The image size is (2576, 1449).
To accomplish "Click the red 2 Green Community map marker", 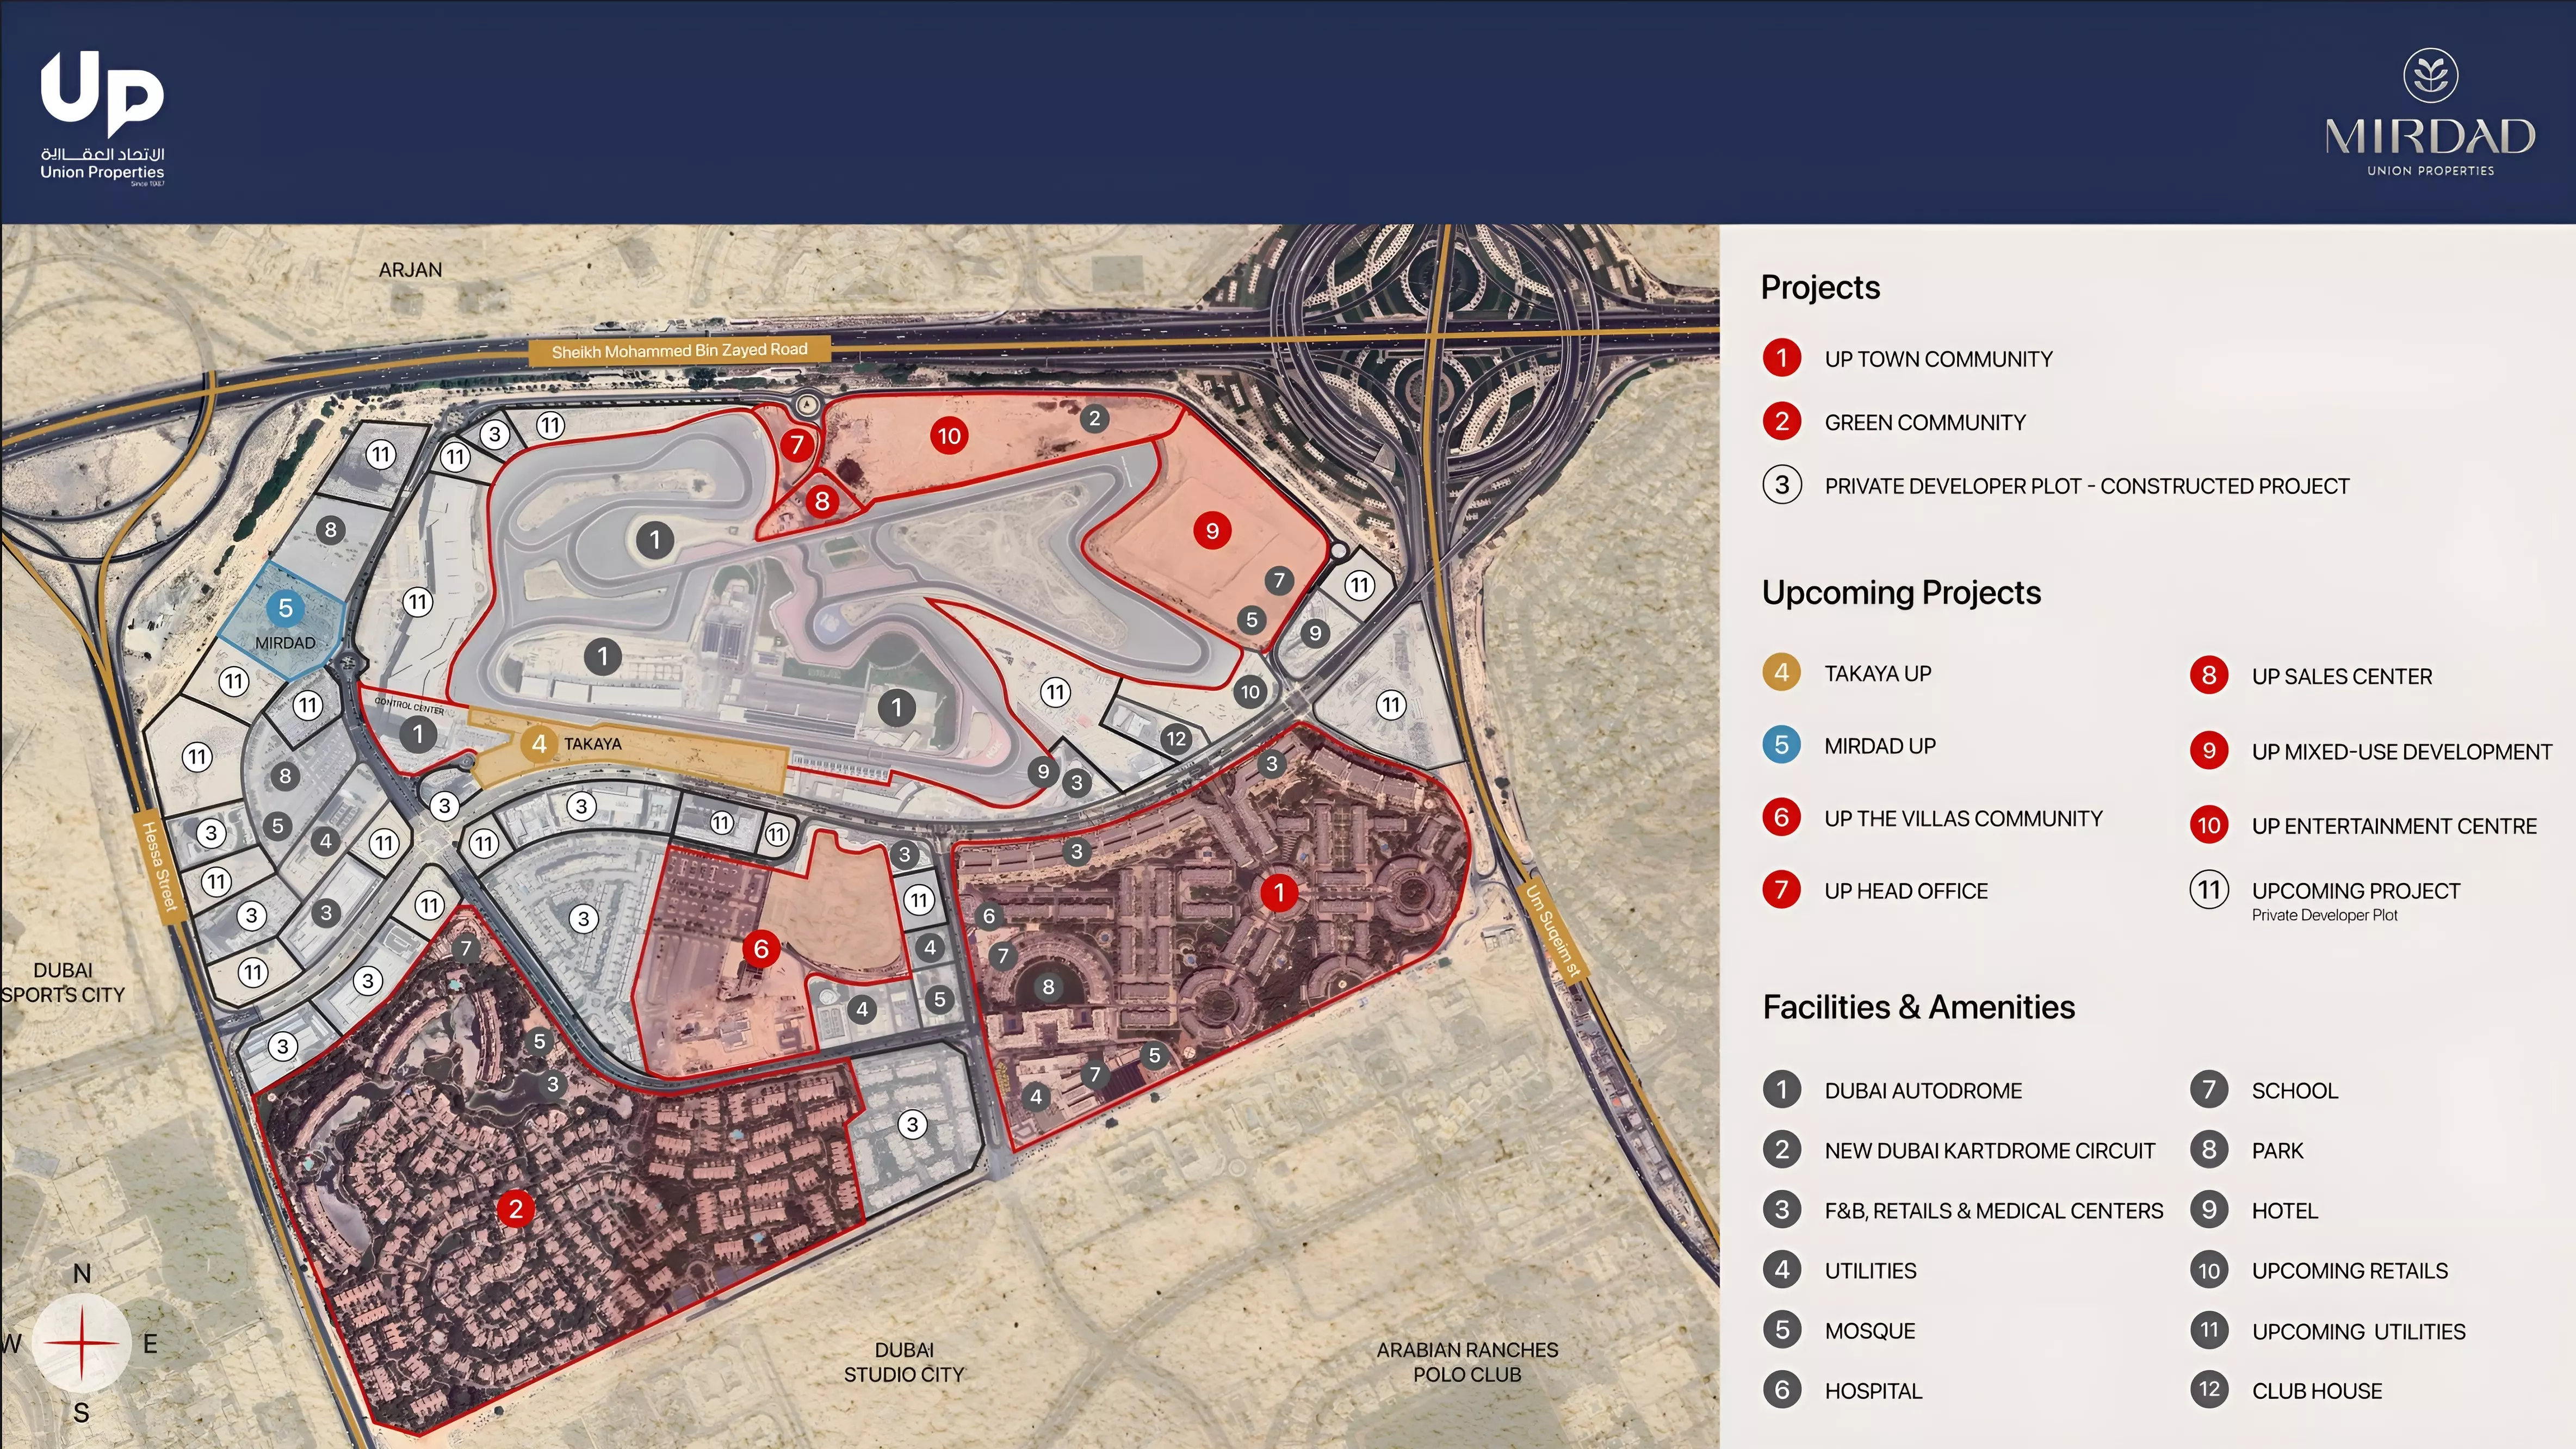I will coord(516,1209).
